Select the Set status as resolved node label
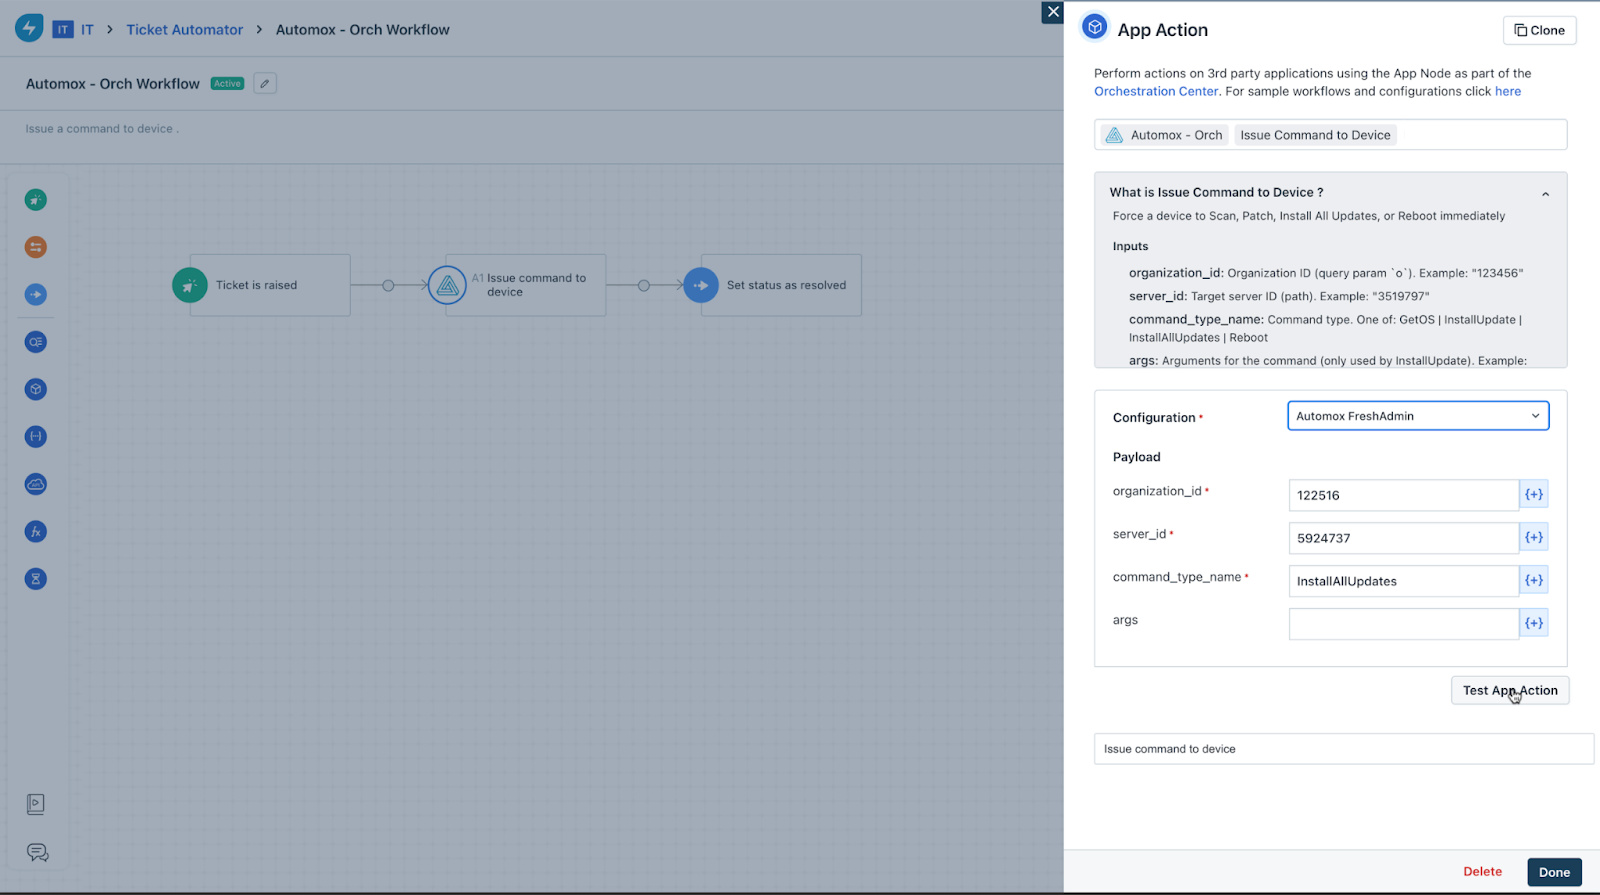The image size is (1600, 895). [786, 285]
